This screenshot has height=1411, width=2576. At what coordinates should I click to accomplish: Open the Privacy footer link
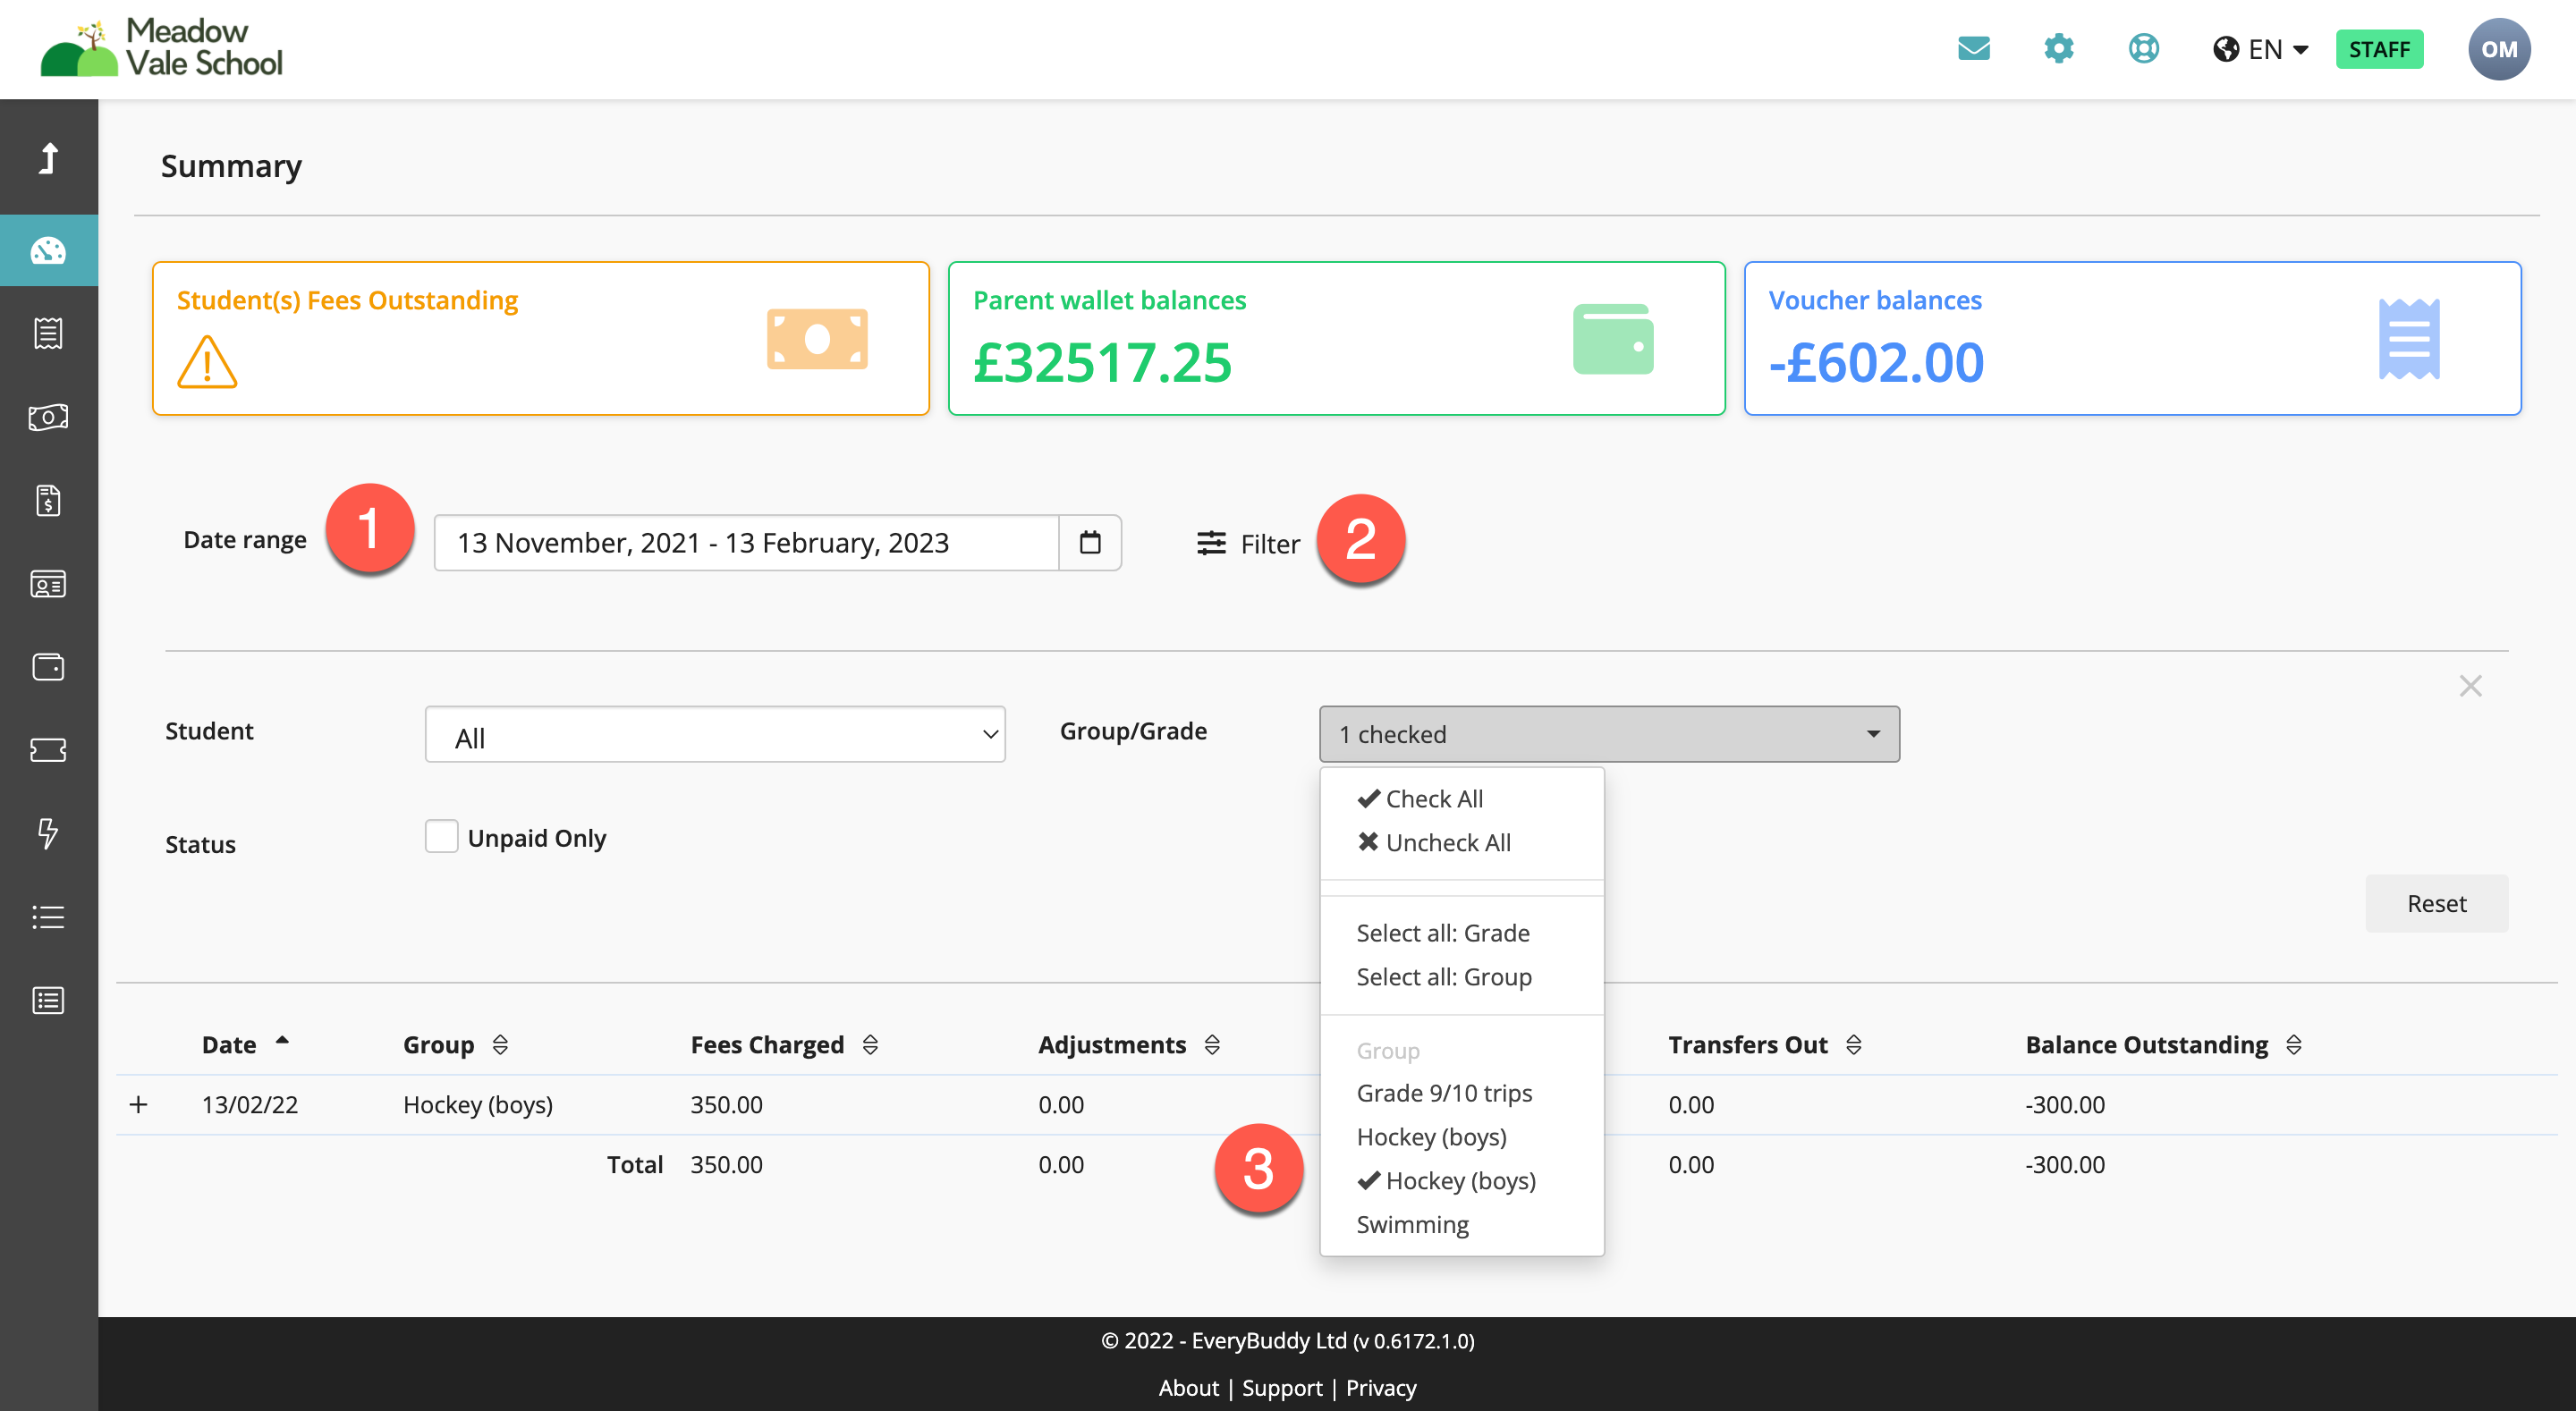click(x=1381, y=1388)
